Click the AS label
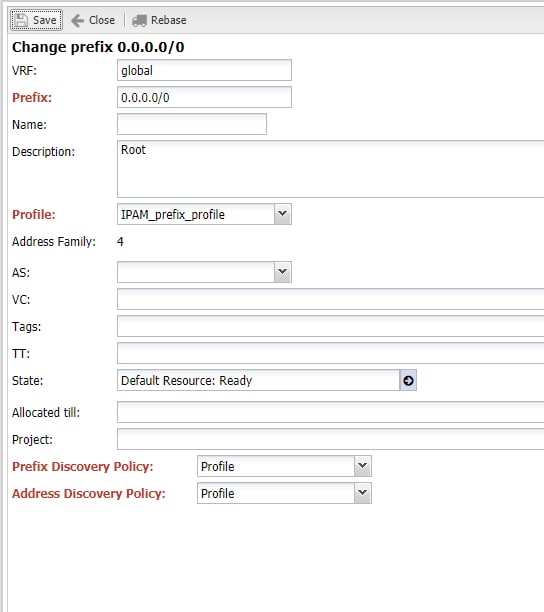Viewport: 544px width, 612px height. click(21, 272)
